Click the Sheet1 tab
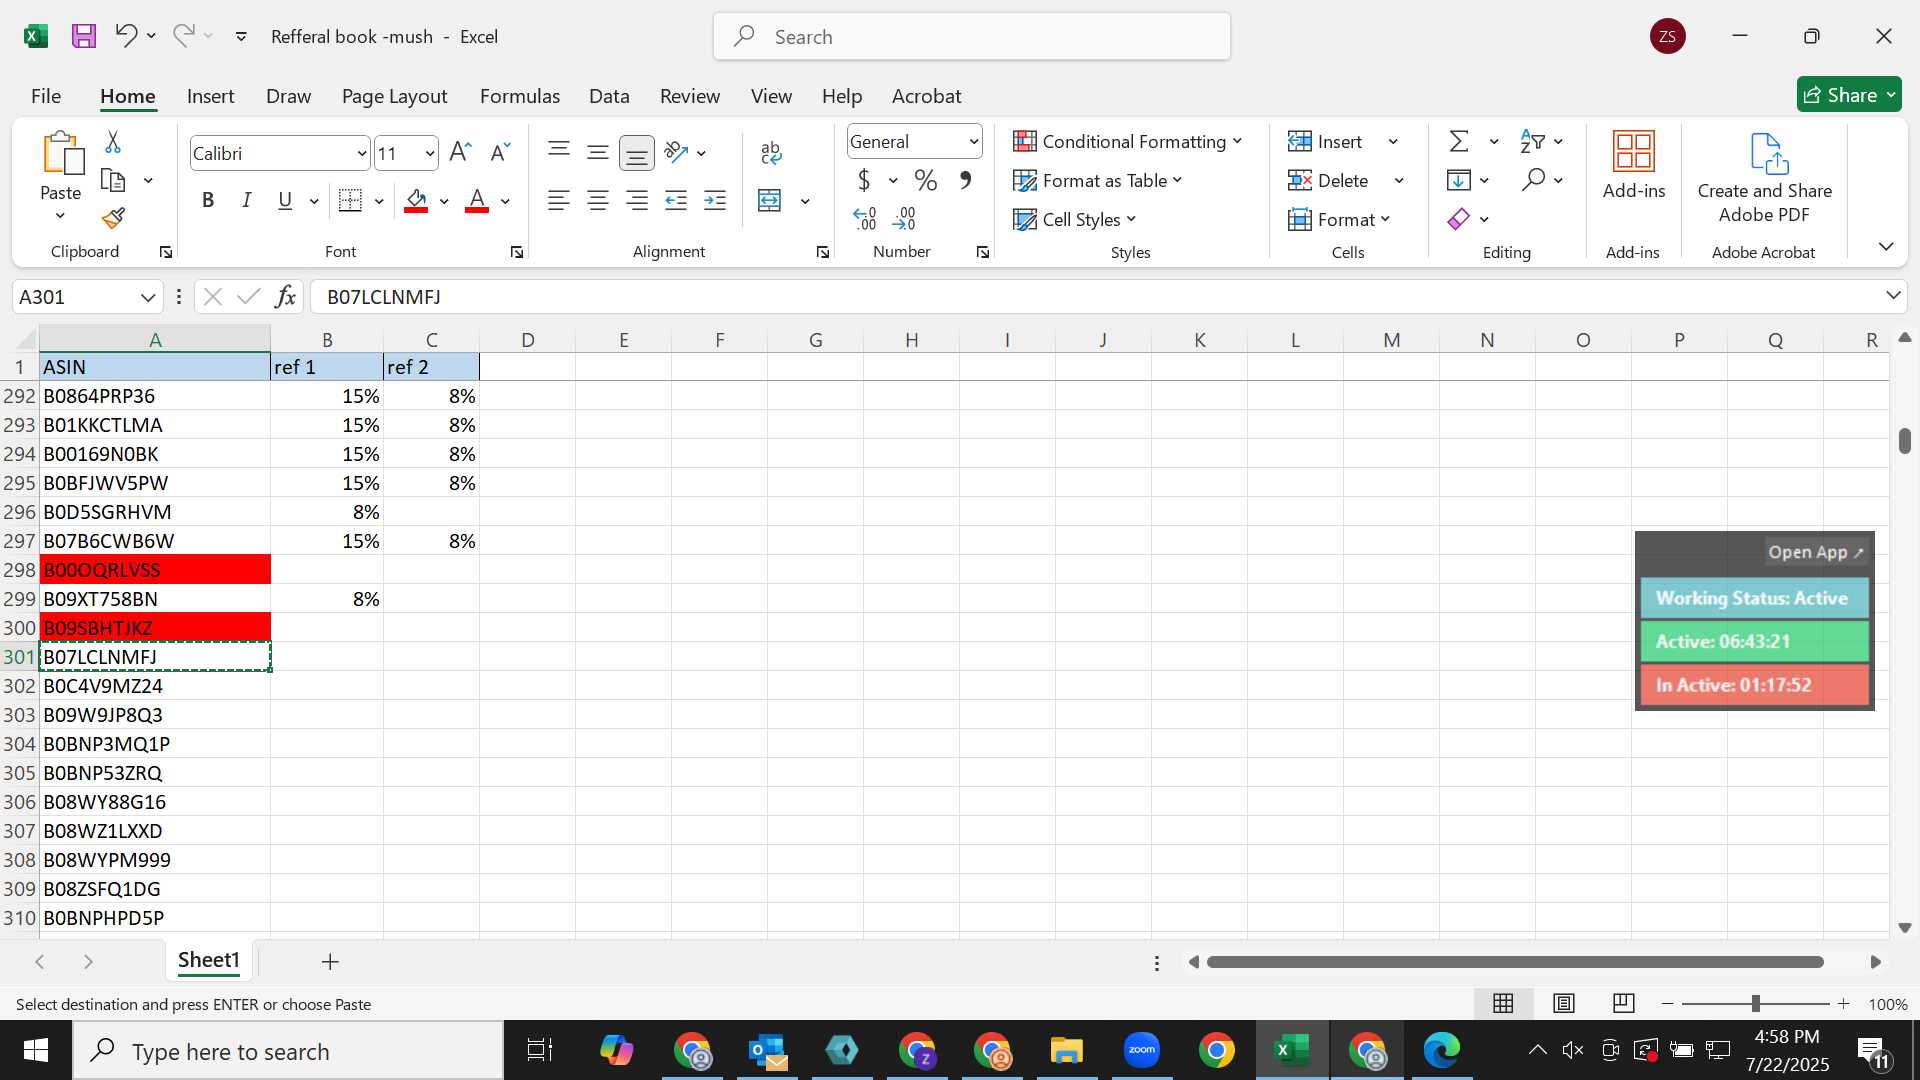Image resolution: width=1920 pixels, height=1080 pixels. coord(209,961)
